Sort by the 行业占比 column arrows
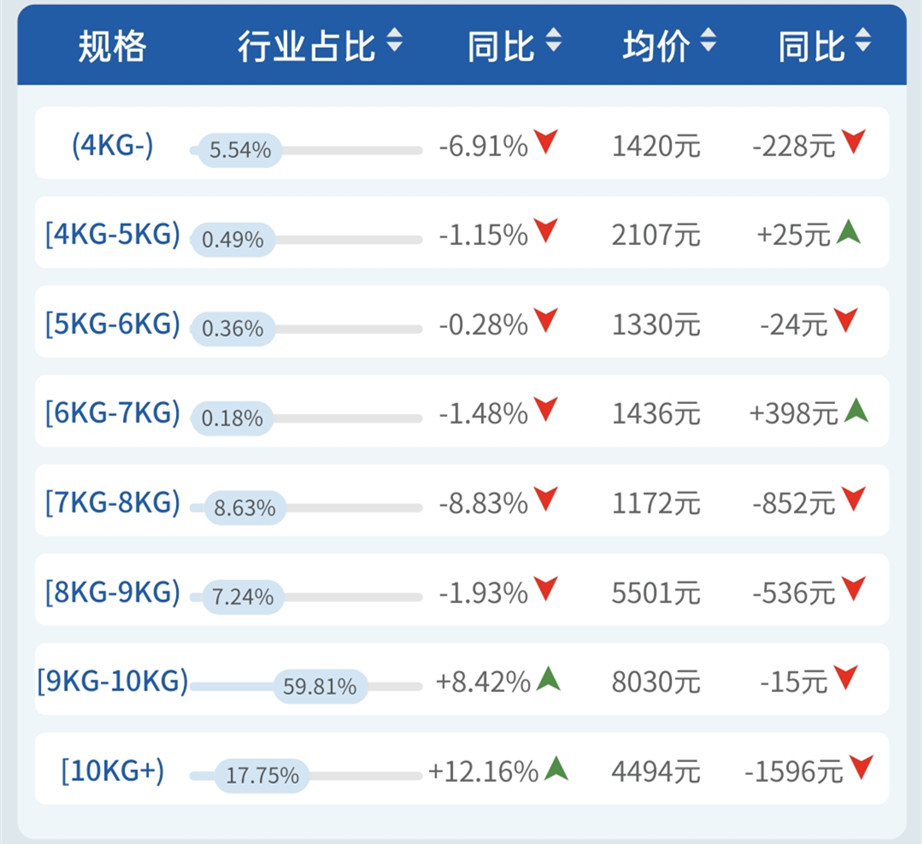 point(394,41)
